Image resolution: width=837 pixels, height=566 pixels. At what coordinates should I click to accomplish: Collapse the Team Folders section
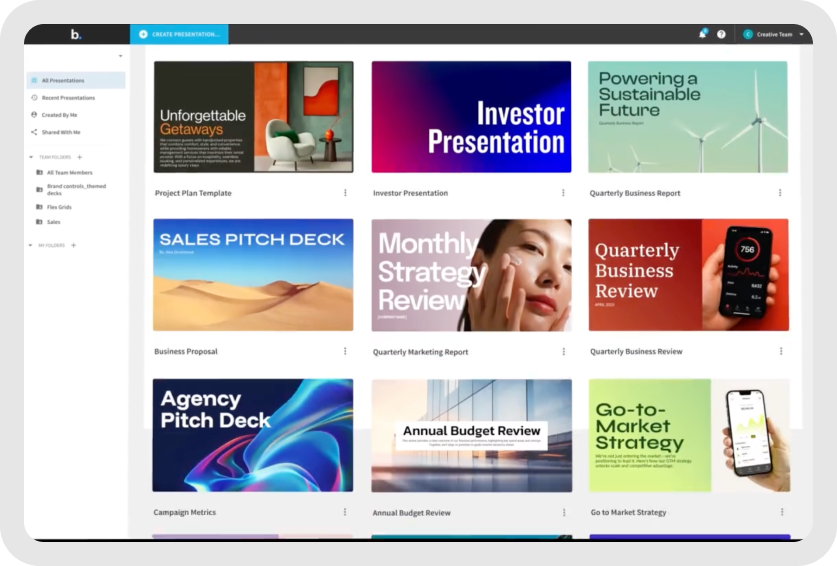click(x=31, y=157)
